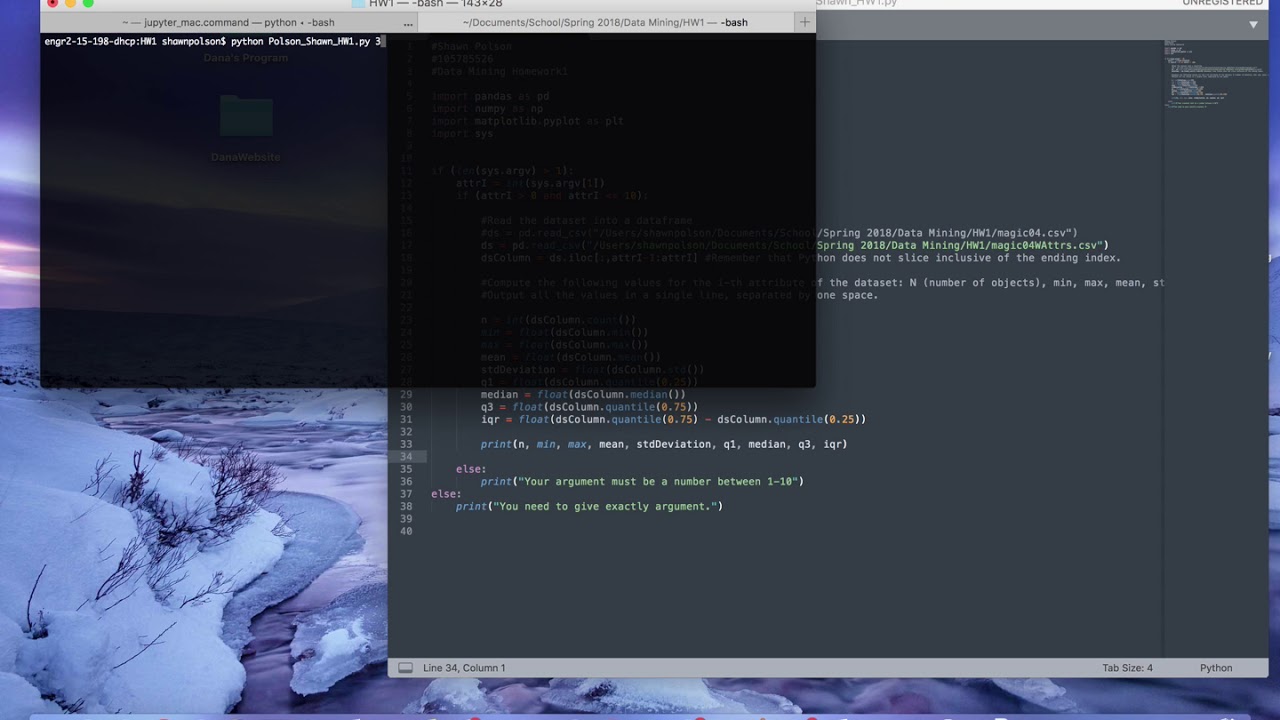This screenshot has height=720, width=1280.
Task: Switch to the jupyter_mac.command Terminal tab
Action: [228, 22]
